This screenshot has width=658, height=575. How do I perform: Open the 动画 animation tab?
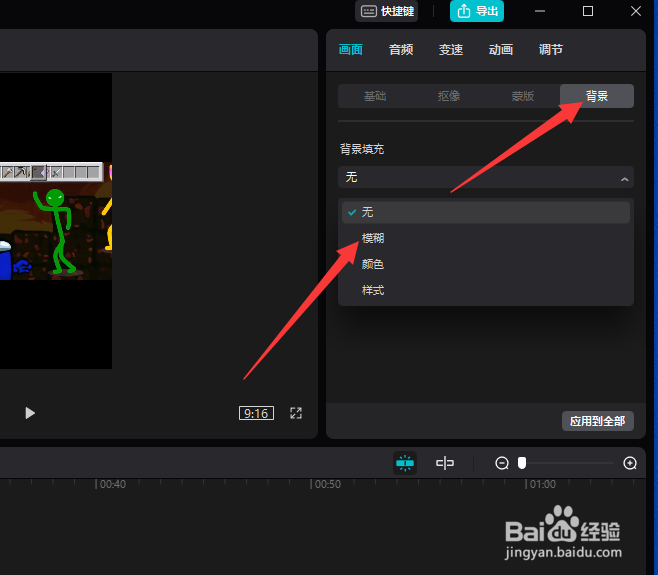coord(501,50)
